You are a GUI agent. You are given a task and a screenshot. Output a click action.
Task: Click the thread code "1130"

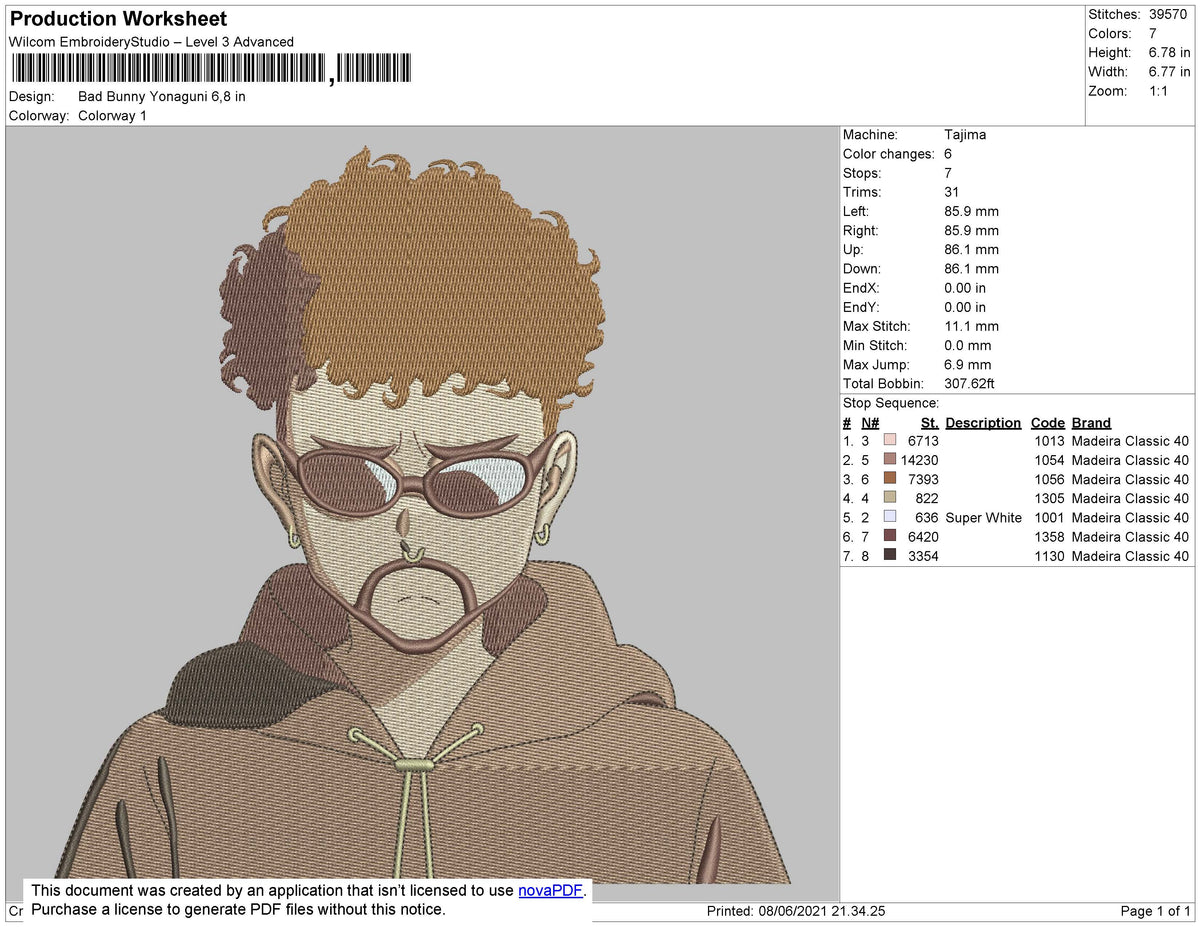(1048, 556)
